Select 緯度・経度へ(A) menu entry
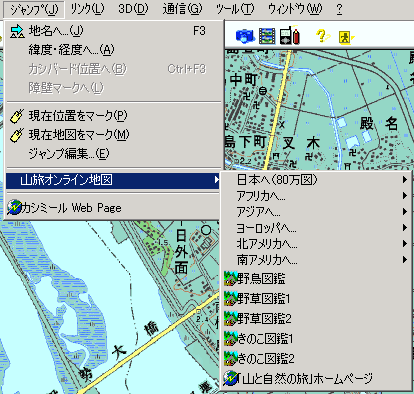This screenshot has height=394, width=414. pos(113,50)
